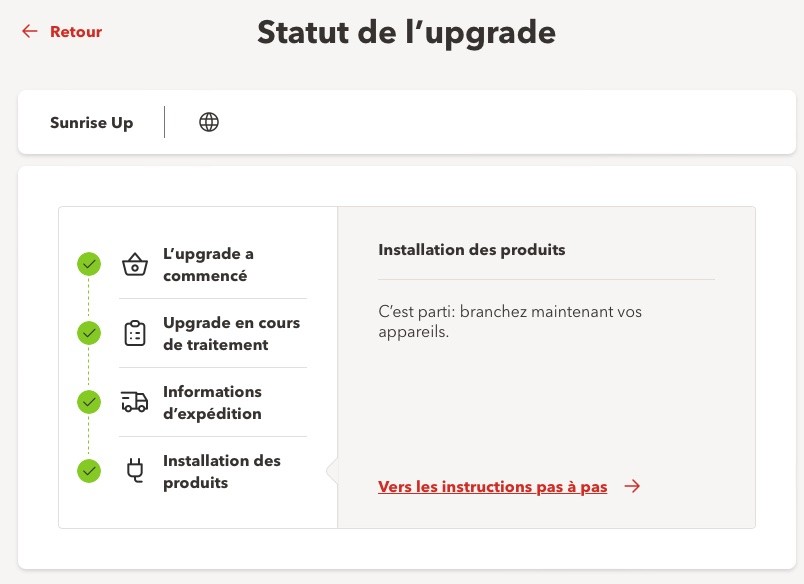Click the power plug step icon

pos(134,471)
